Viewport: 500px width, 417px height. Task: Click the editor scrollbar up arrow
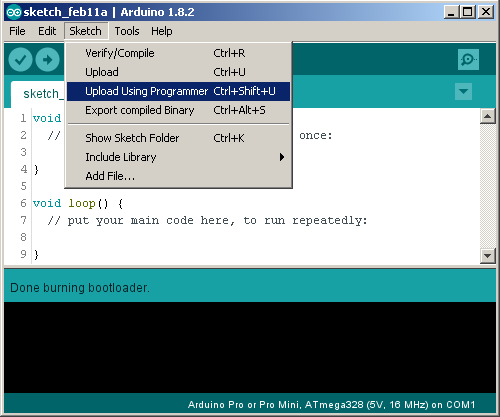(x=487, y=116)
